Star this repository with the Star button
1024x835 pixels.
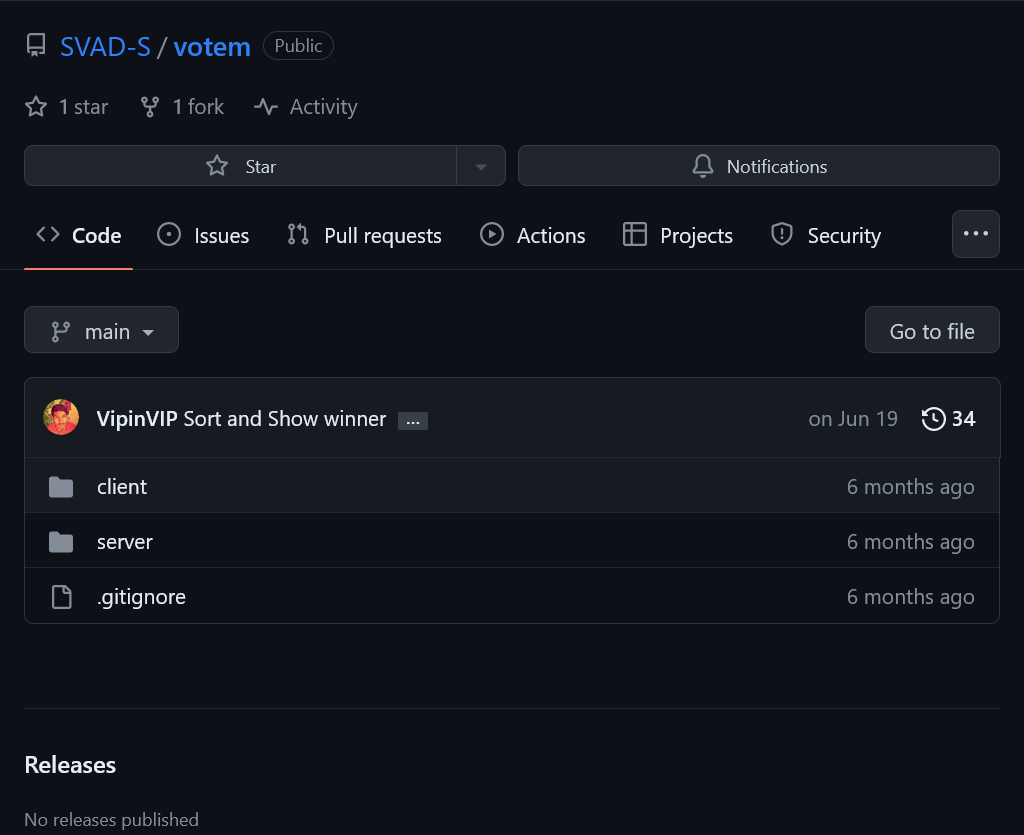240,166
